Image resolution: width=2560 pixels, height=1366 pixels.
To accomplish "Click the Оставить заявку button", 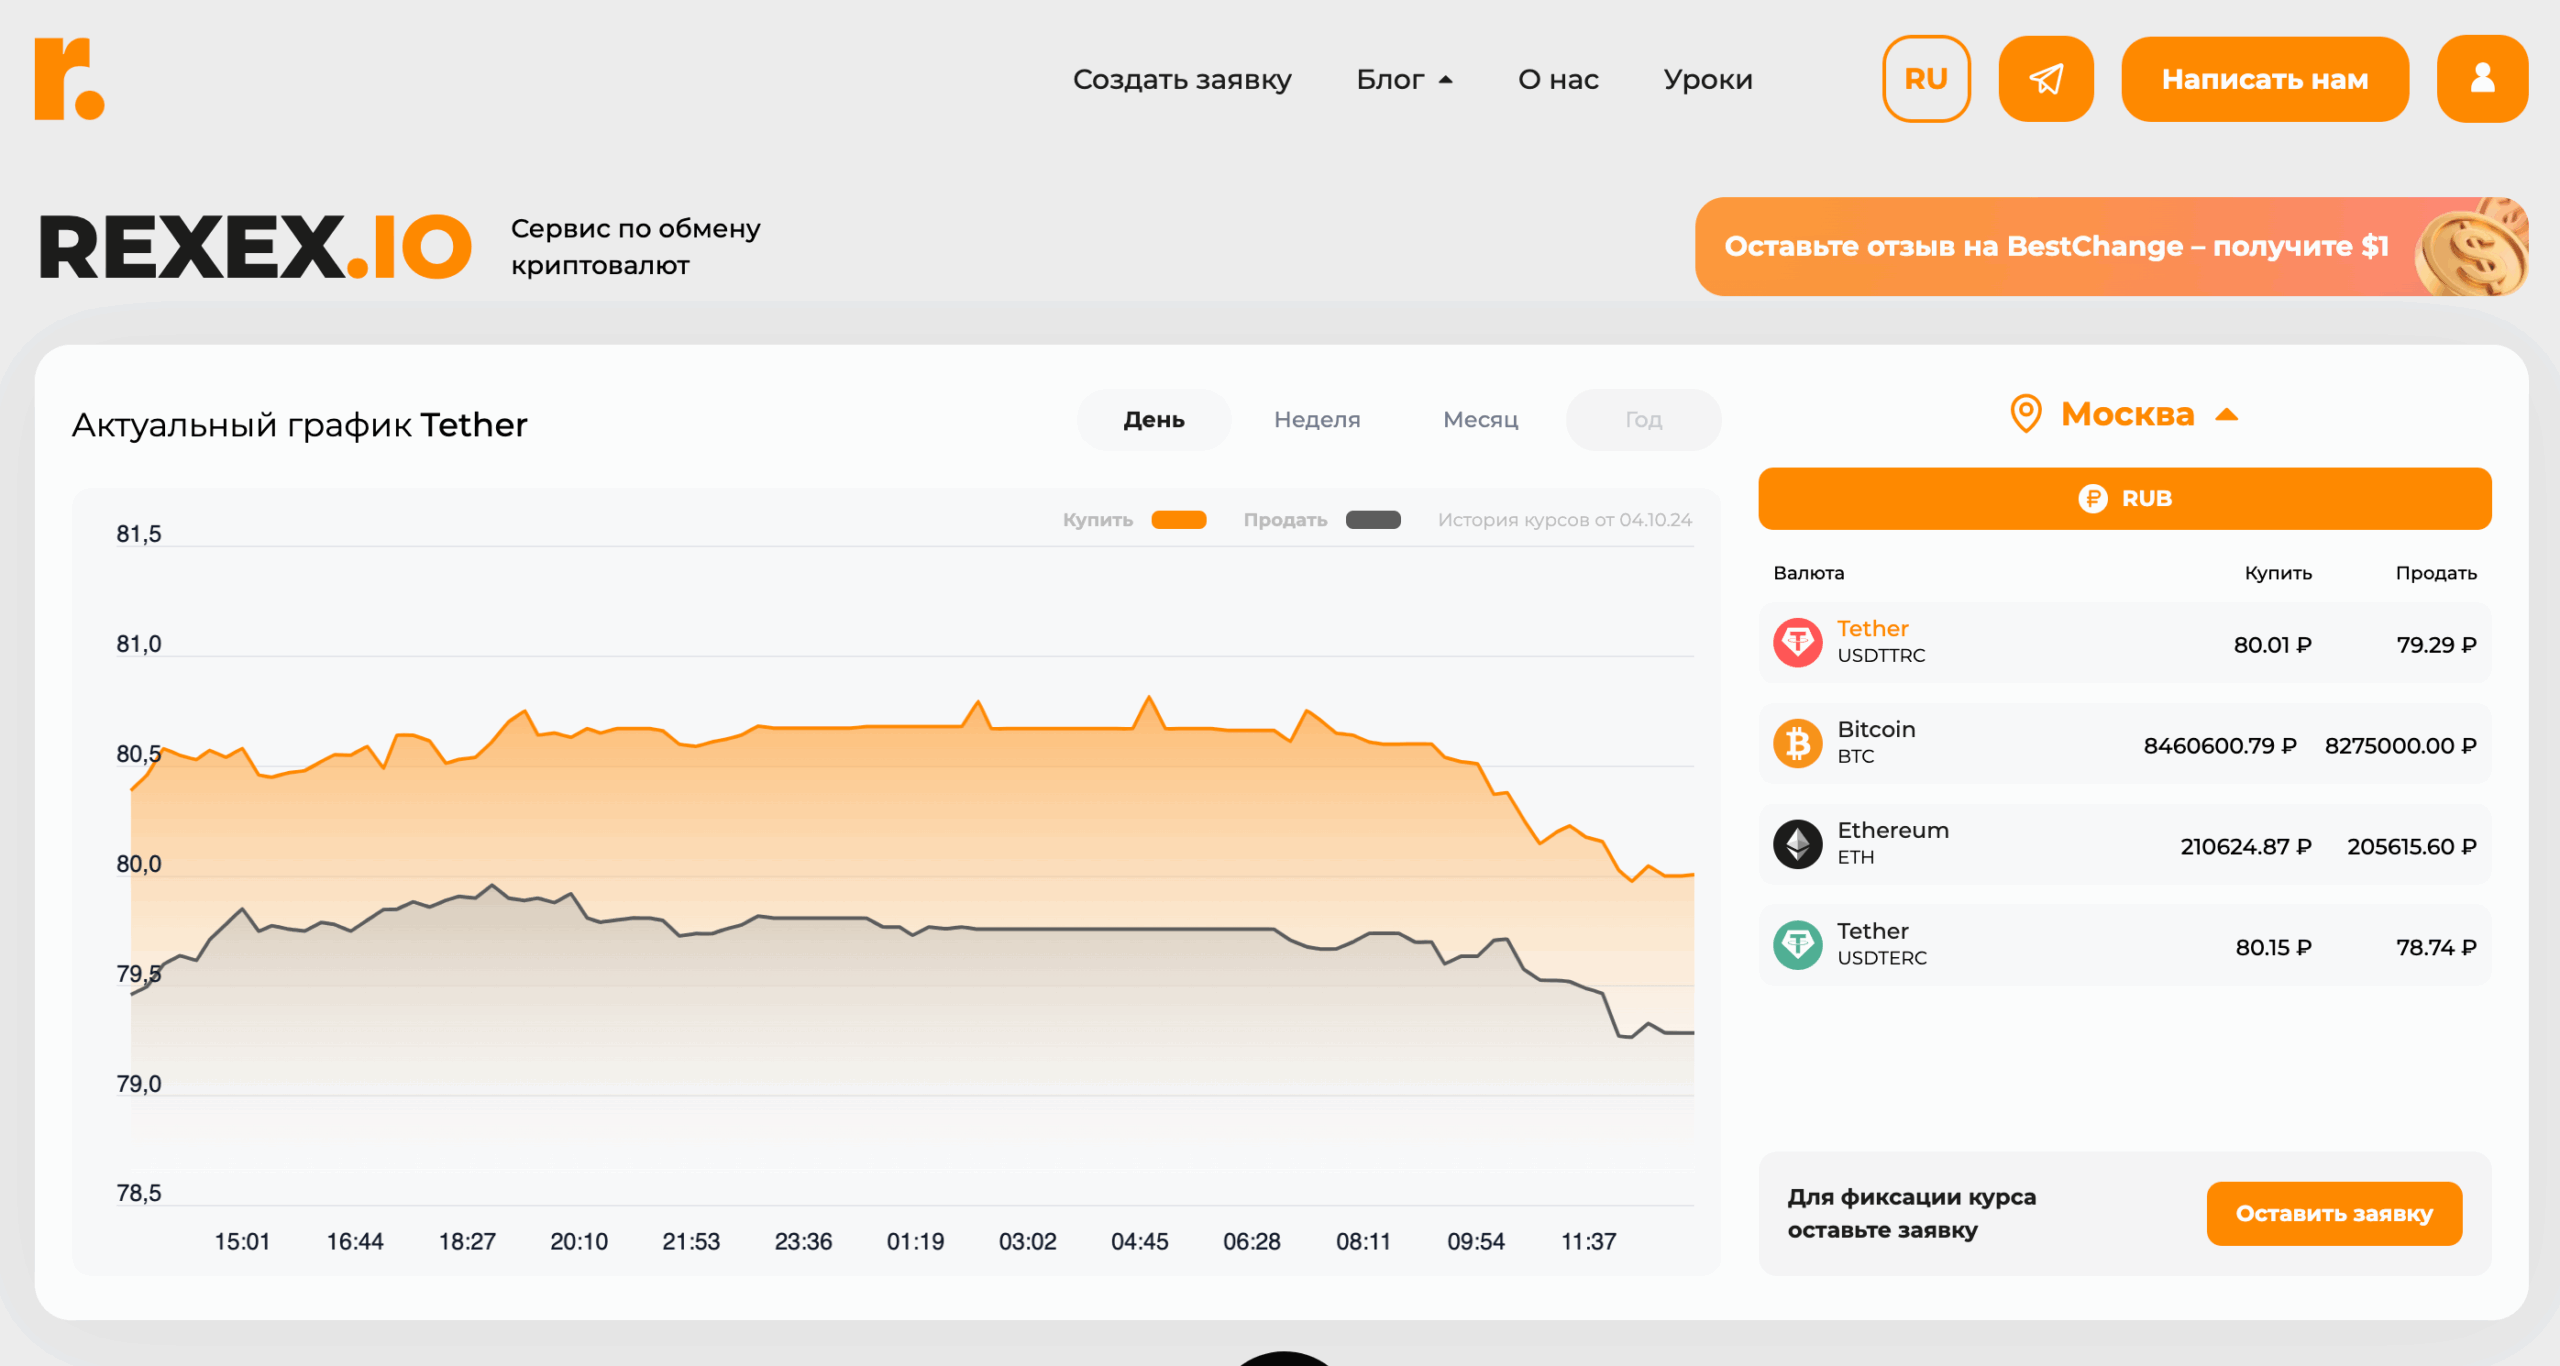I will tap(2334, 1213).
